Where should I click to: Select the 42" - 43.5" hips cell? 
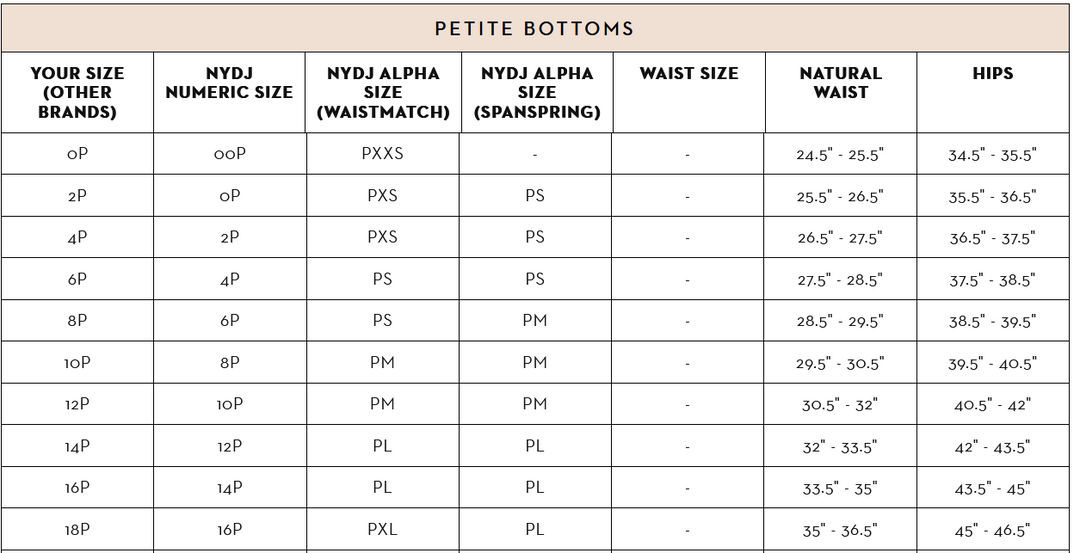tap(992, 447)
